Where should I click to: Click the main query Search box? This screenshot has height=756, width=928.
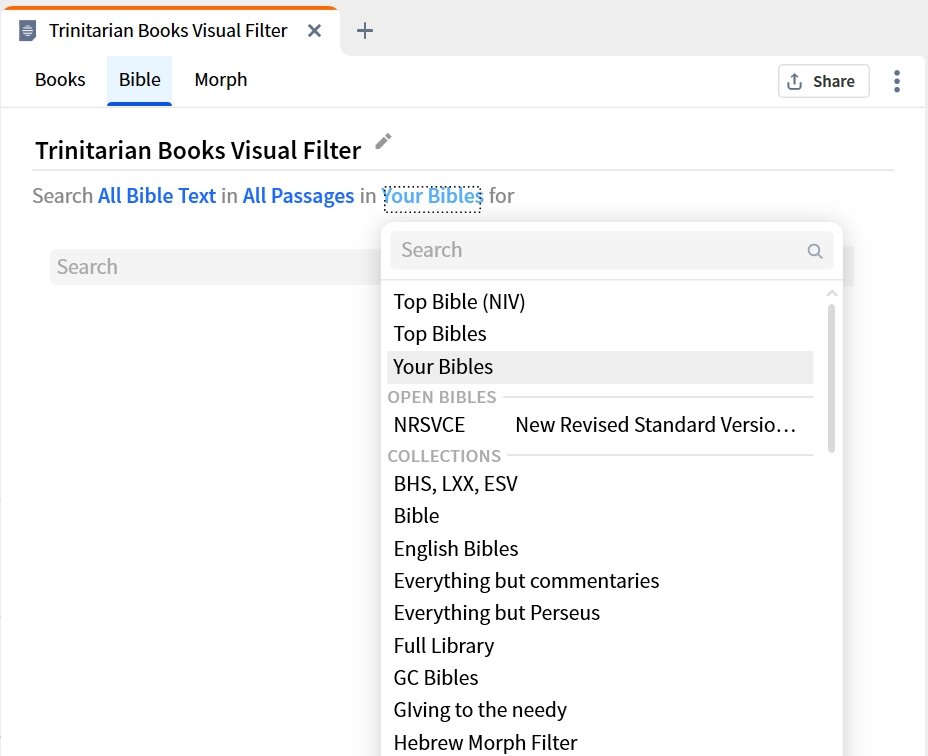click(216, 267)
